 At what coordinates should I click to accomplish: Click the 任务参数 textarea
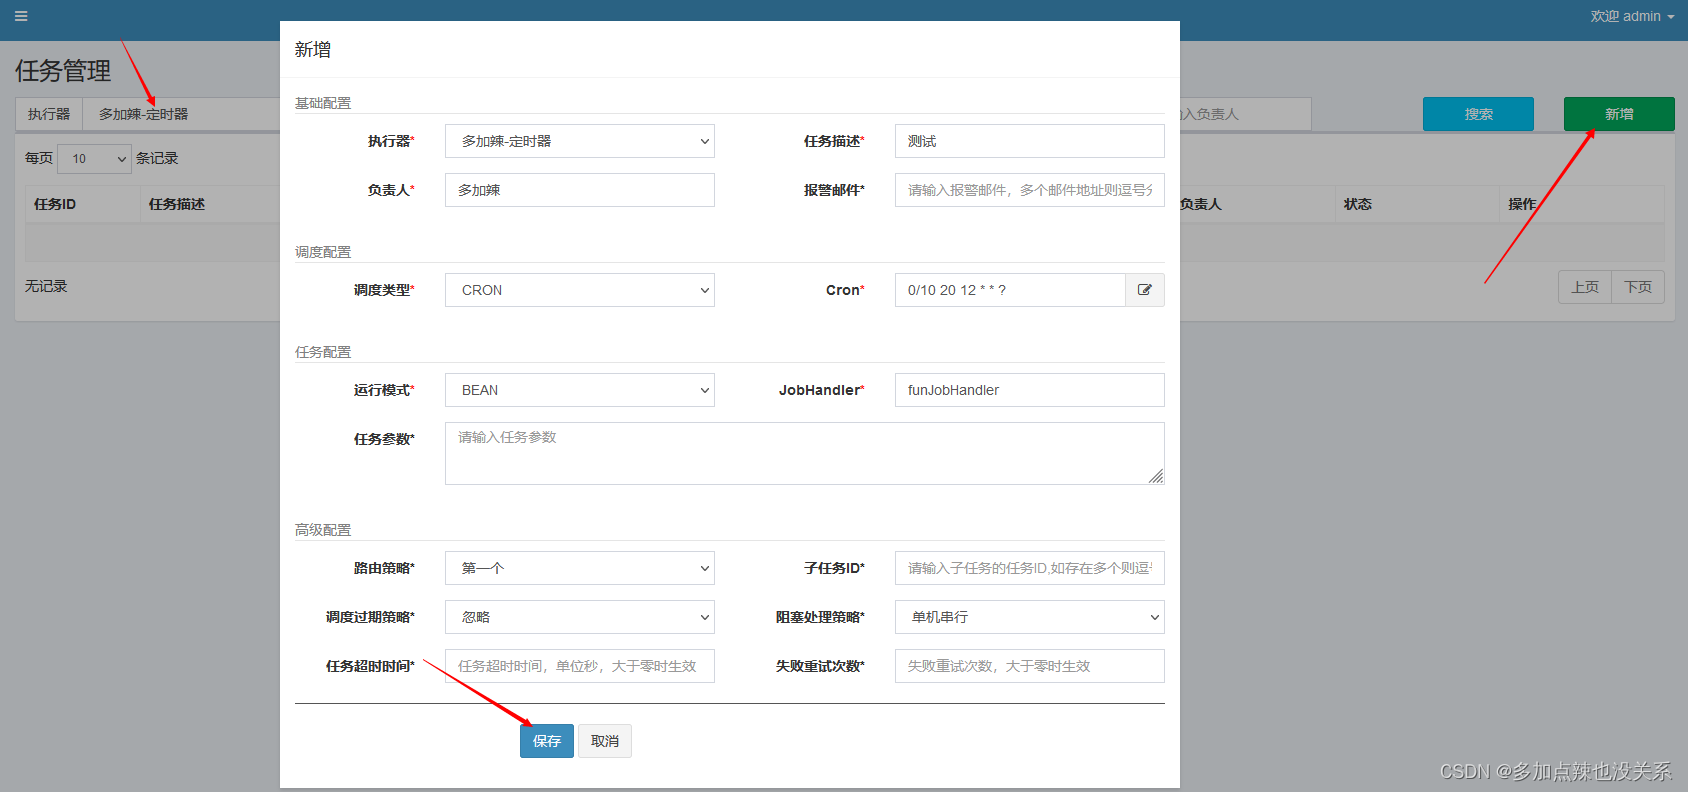pyautogui.click(x=805, y=453)
